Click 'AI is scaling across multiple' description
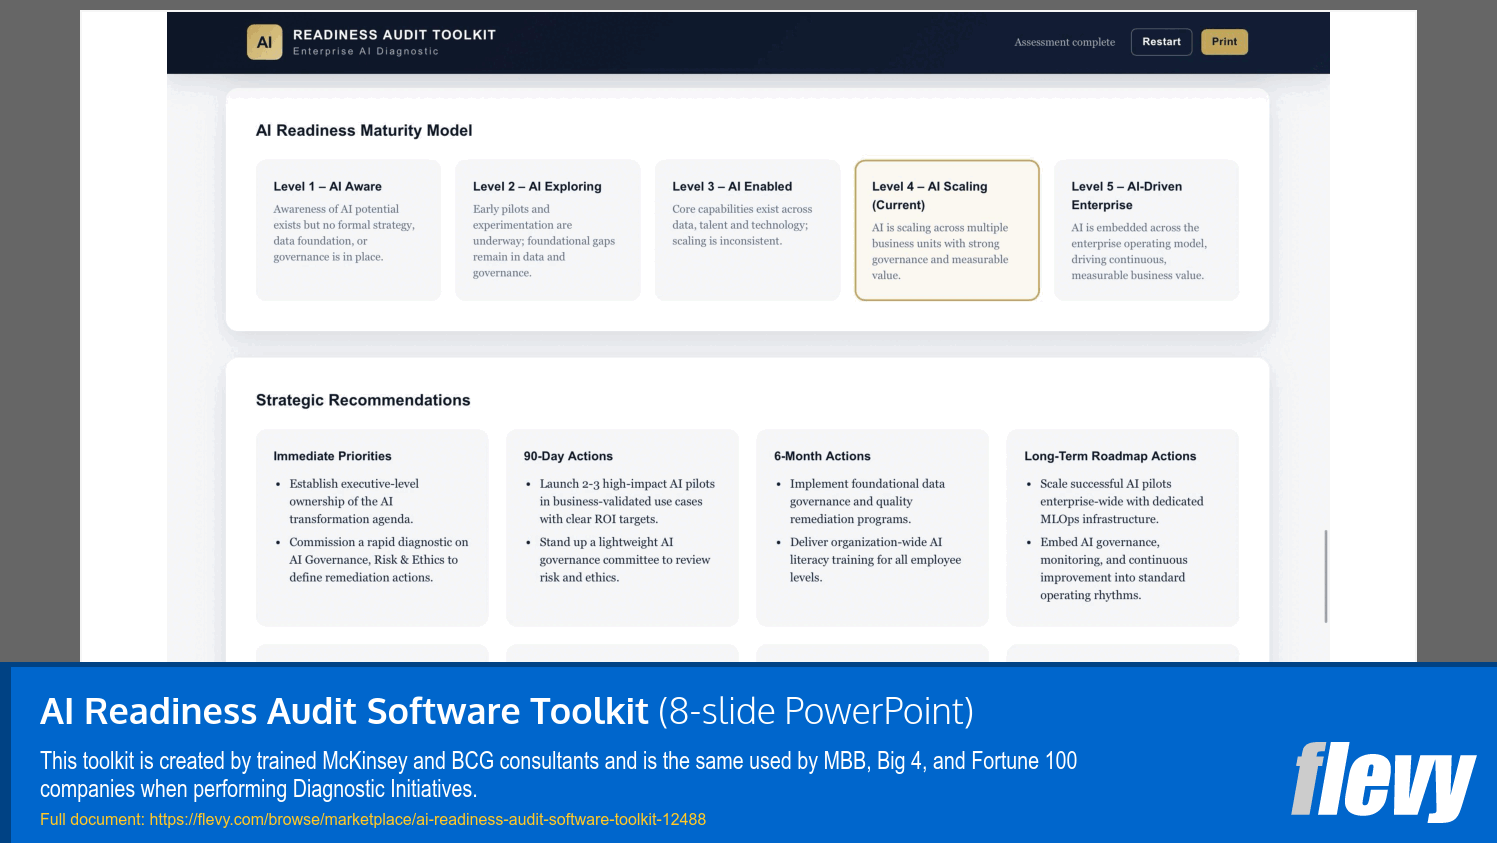This screenshot has height=843, width=1497. pyautogui.click(x=940, y=252)
